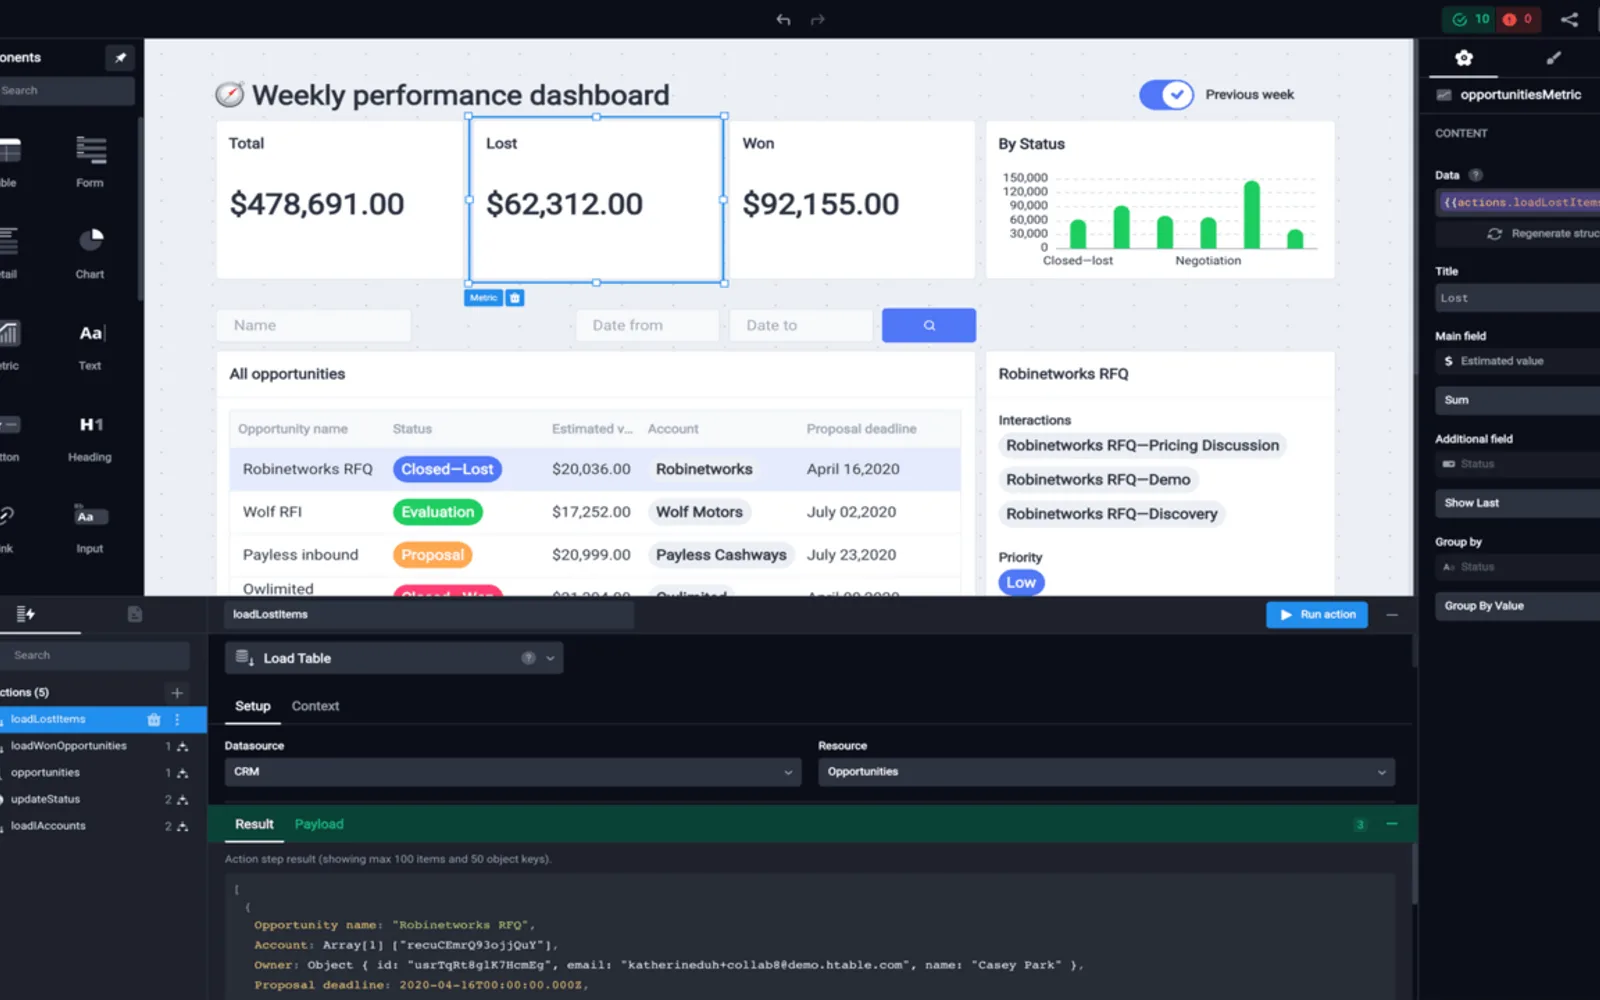Click the blue search magnifier button
This screenshot has height=1000, width=1600.
[929, 325]
